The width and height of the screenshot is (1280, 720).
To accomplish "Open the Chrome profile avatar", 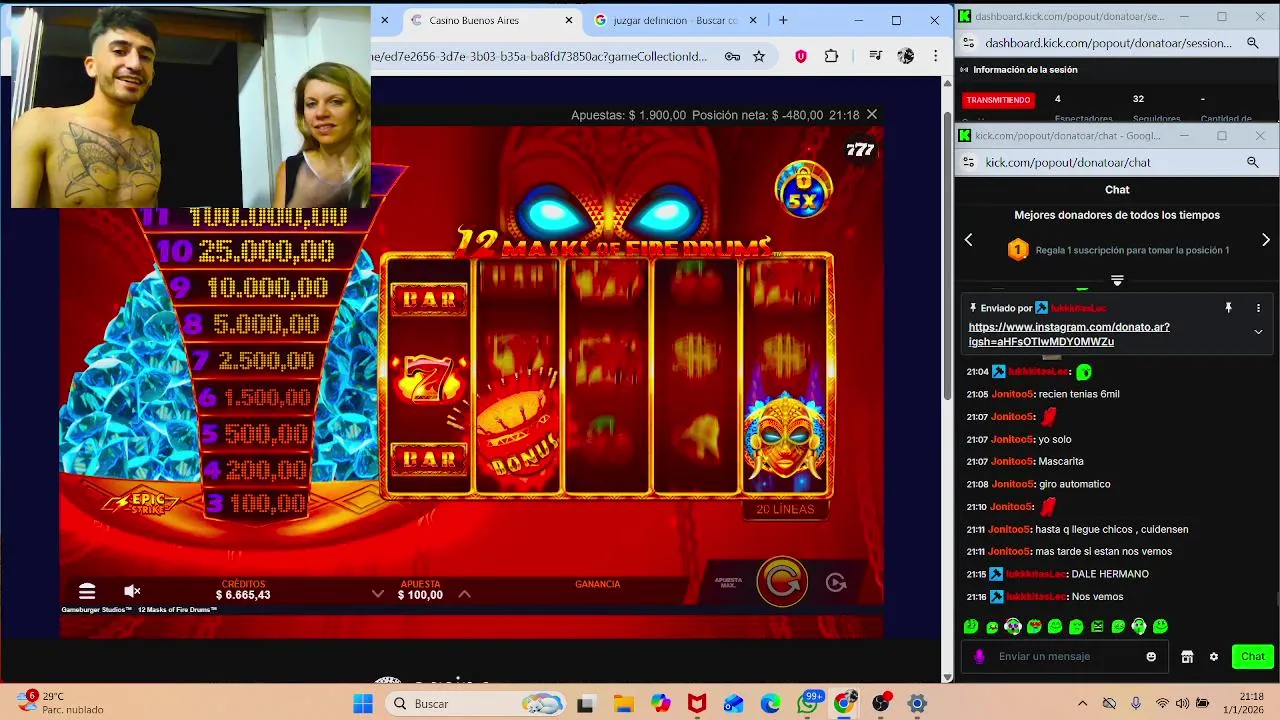I will 906,57.
